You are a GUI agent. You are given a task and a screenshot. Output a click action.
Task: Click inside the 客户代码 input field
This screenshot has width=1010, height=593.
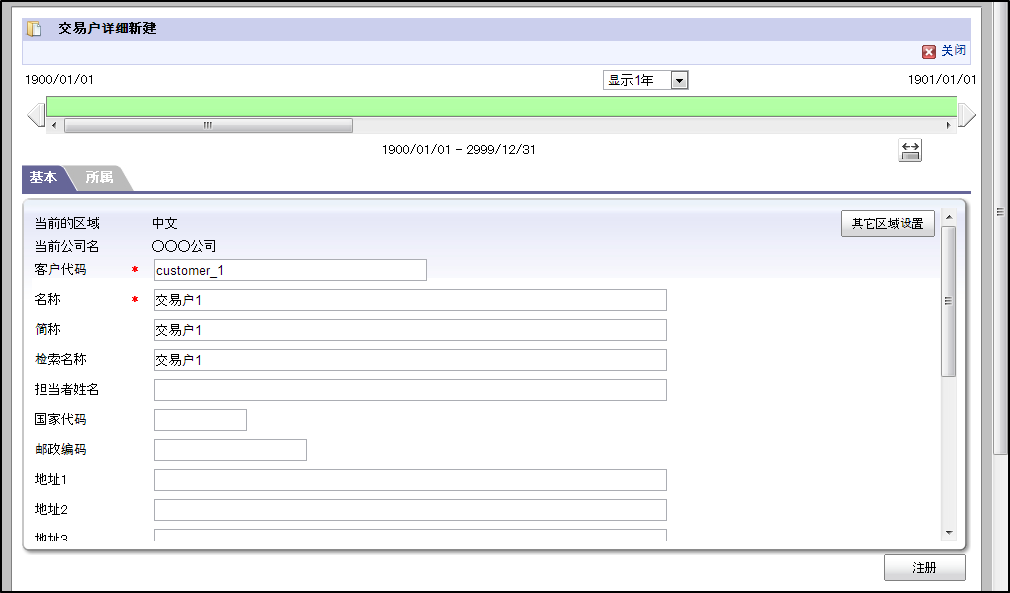click(288, 269)
